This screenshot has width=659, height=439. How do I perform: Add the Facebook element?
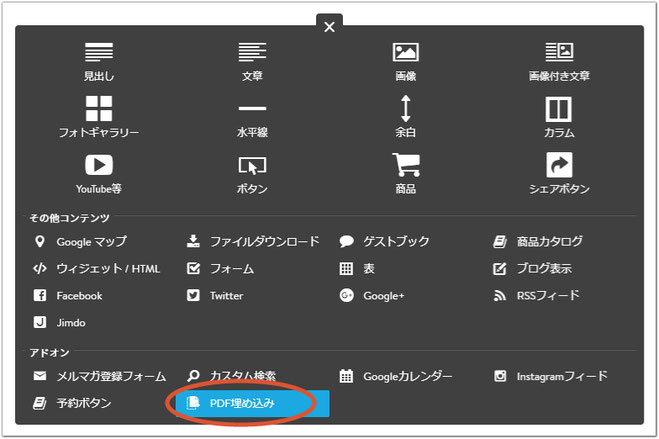tap(68, 296)
